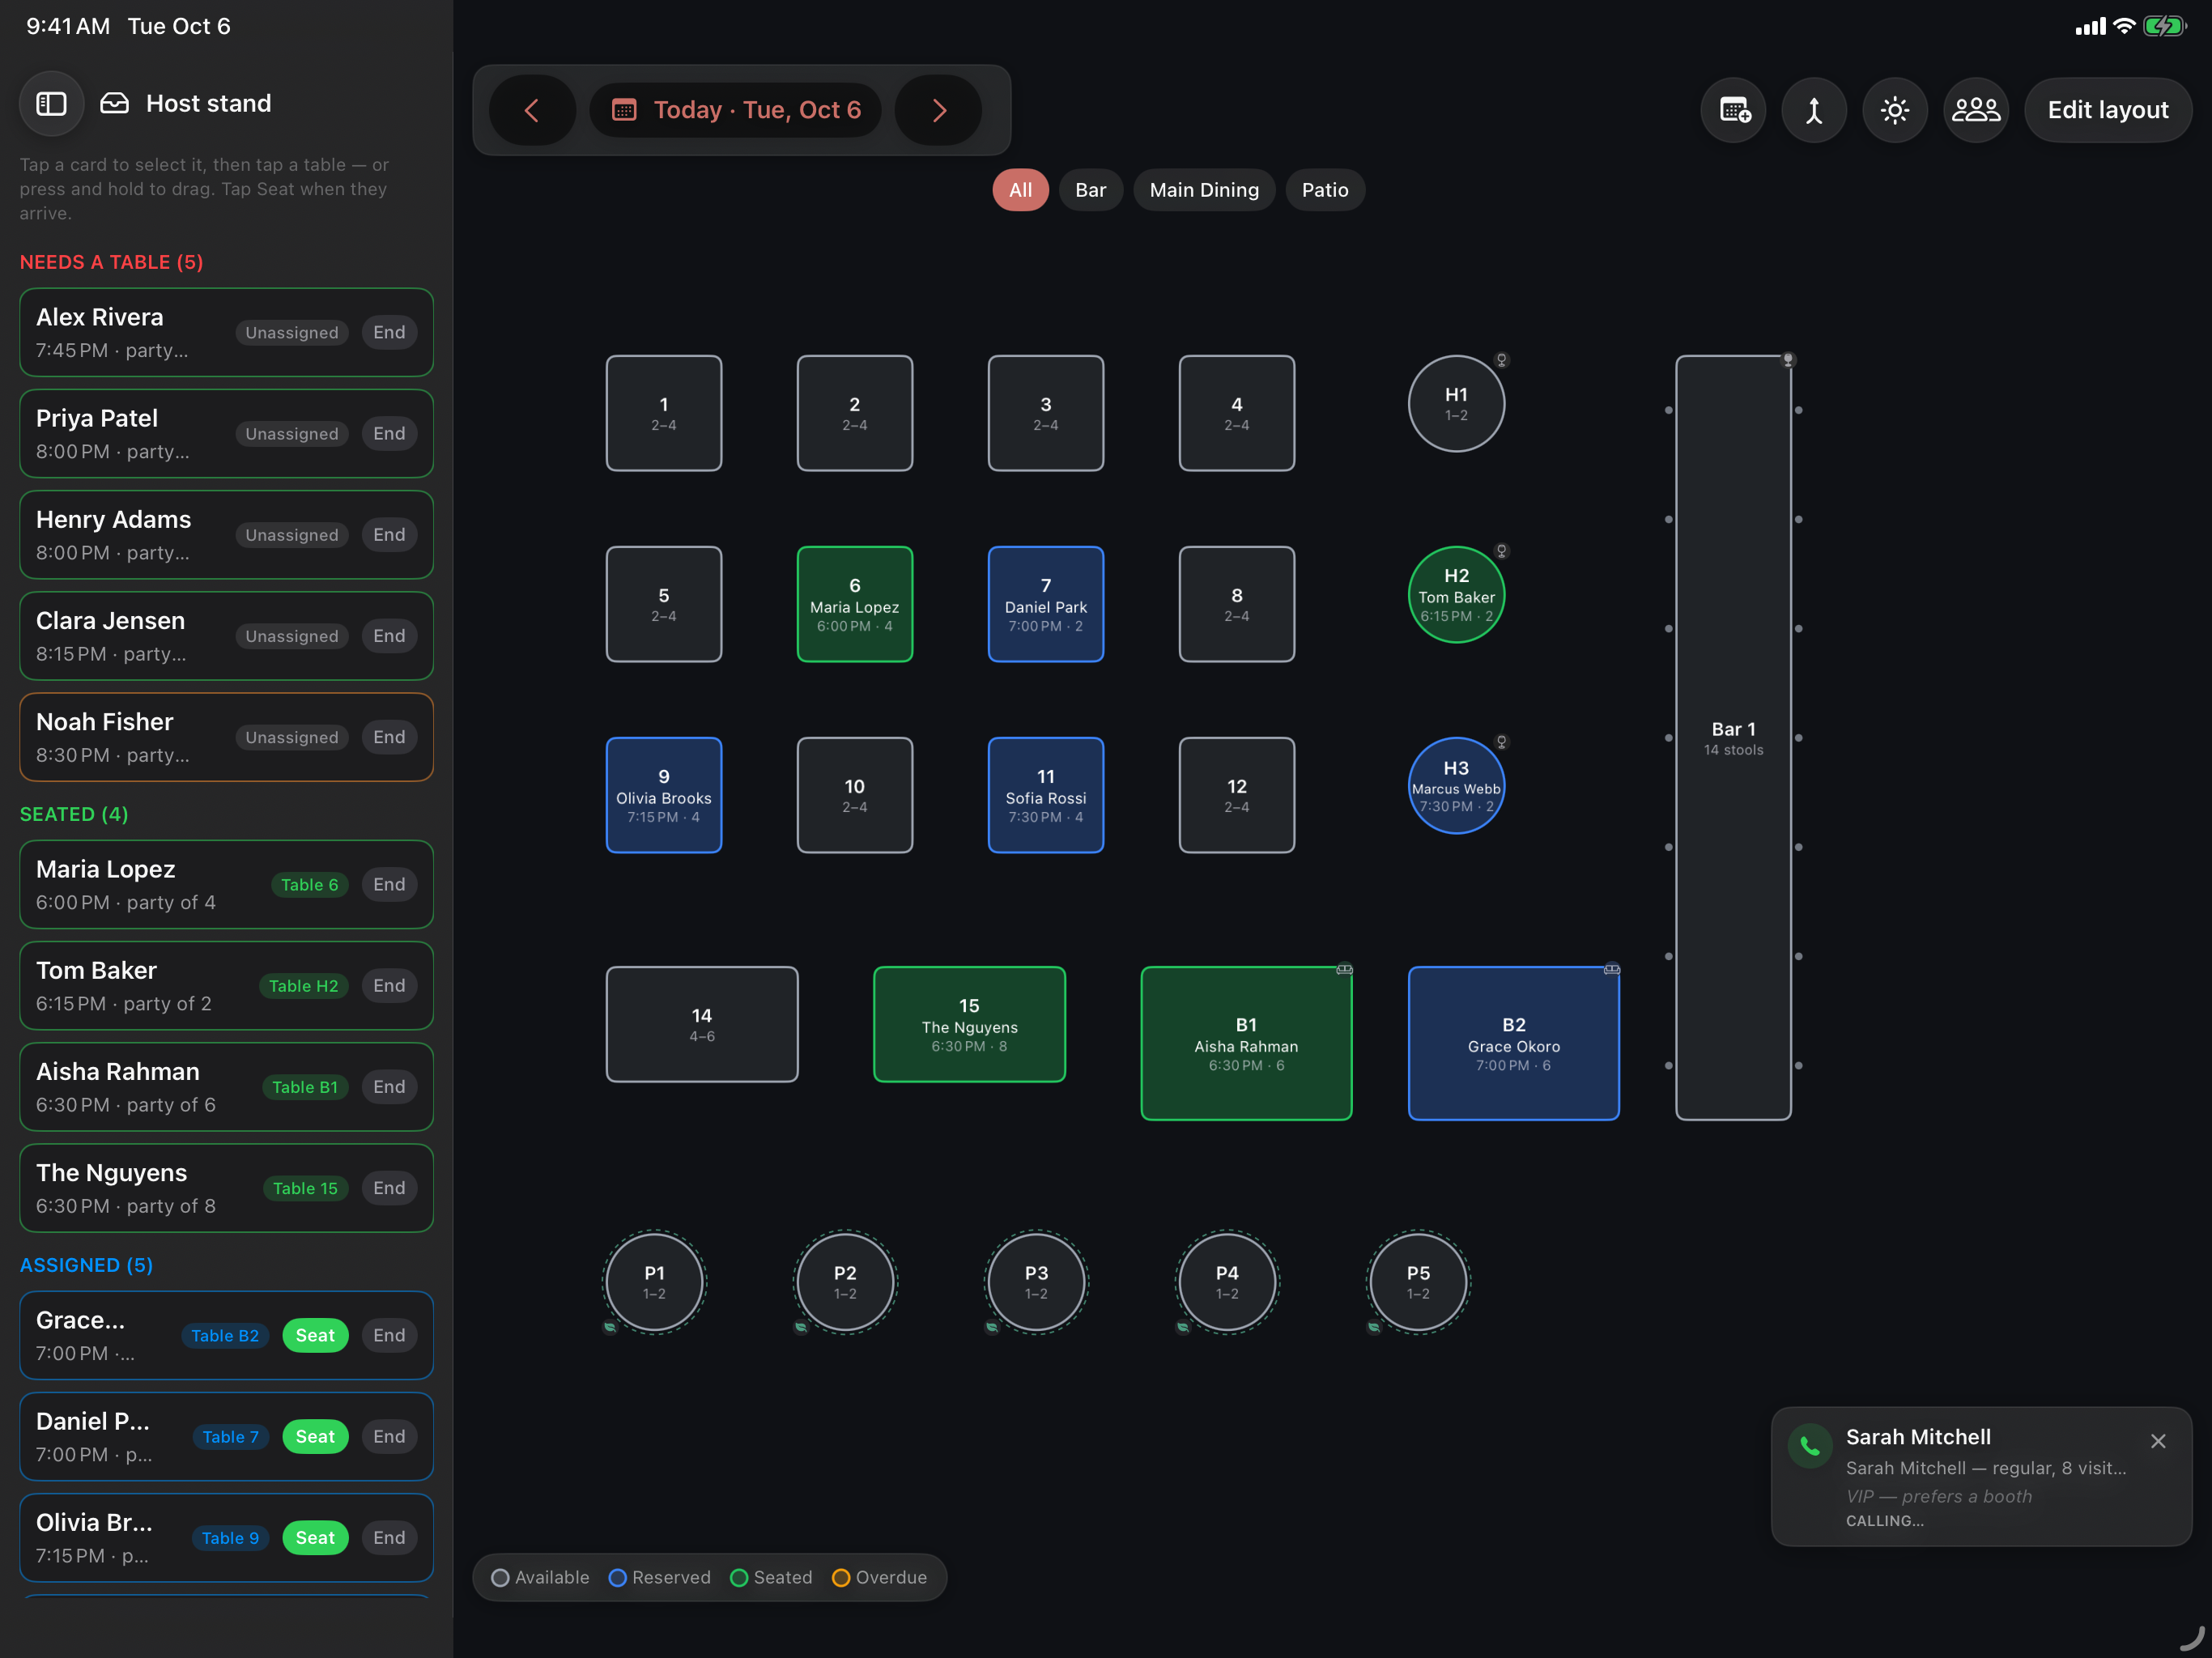Click the Seated legend indicator

click(x=771, y=1577)
